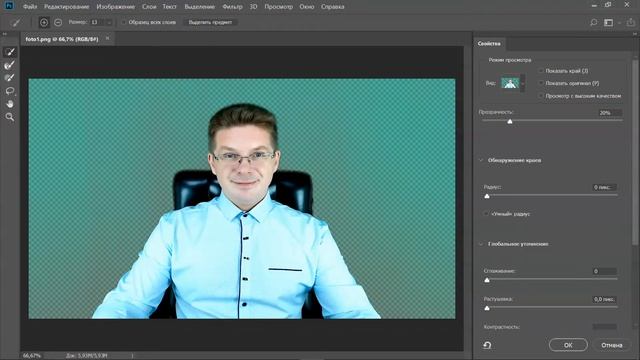The height and width of the screenshot is (360, 640).
Task: Toggle the '«Умный» радиус' checkbox
Action: [486, 213]
